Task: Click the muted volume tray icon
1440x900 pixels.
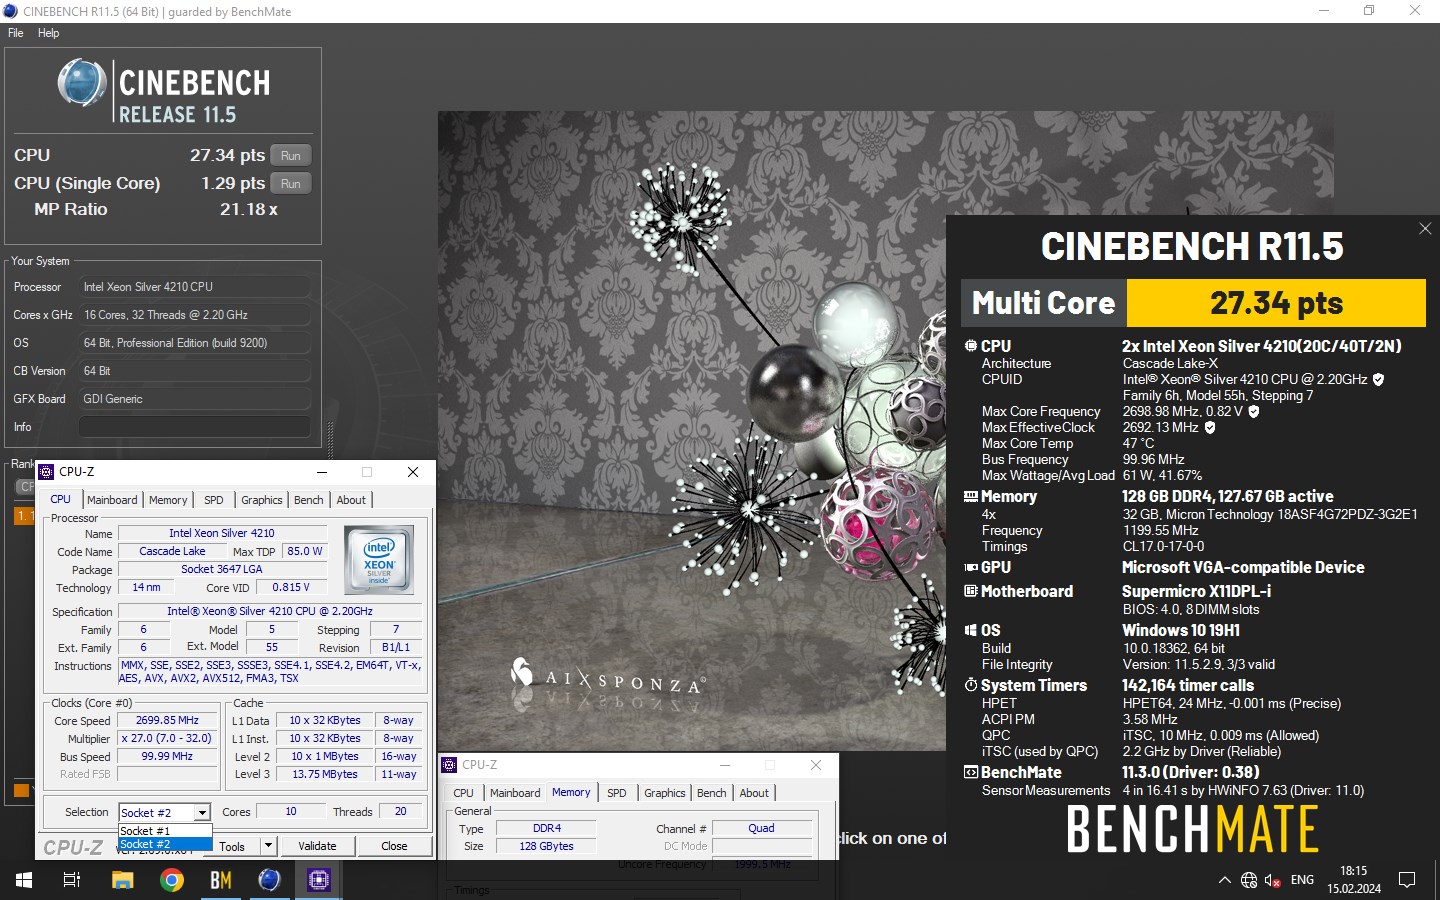Action: (x=1273, y=880)
